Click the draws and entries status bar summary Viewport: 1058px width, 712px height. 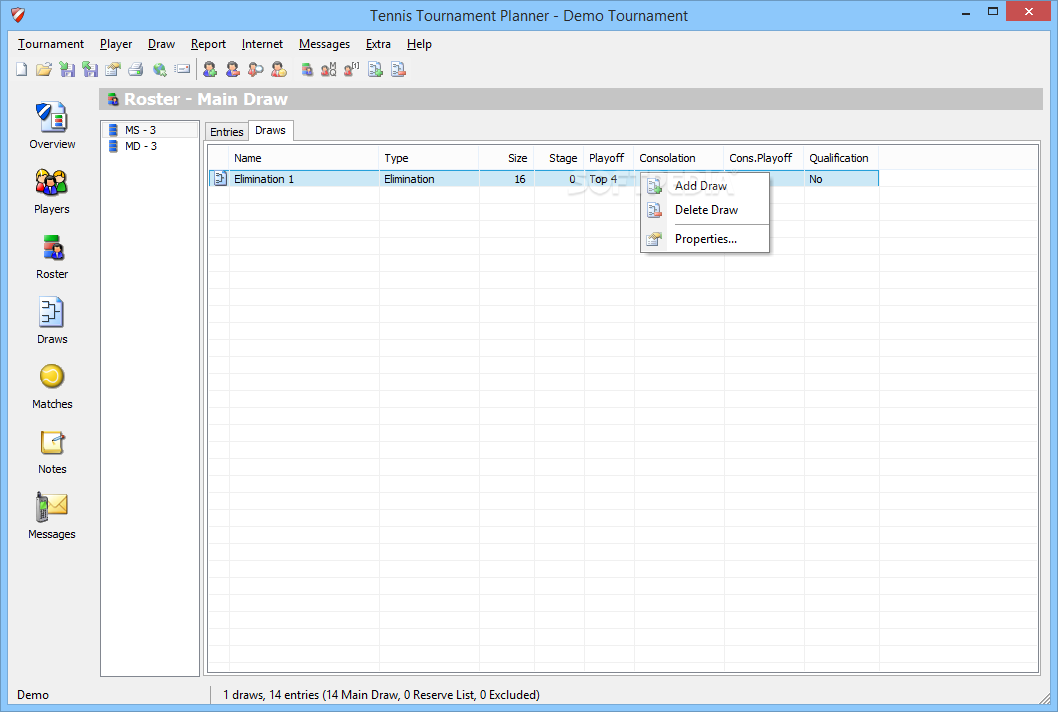(x=381, y=694)
